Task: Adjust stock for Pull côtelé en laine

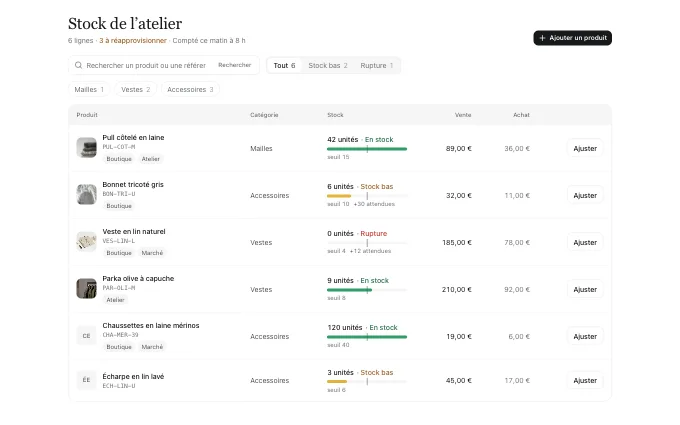Action: click(585, 148)
